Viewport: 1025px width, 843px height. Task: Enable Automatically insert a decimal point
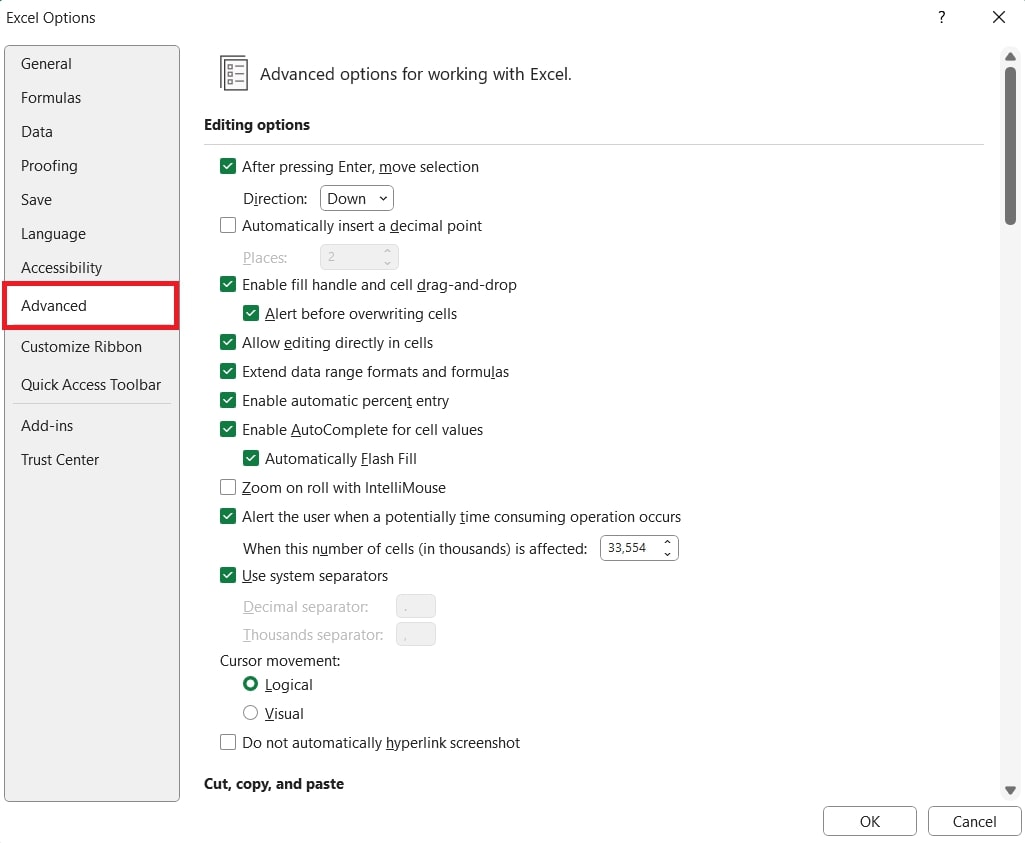tap(227, 225)
